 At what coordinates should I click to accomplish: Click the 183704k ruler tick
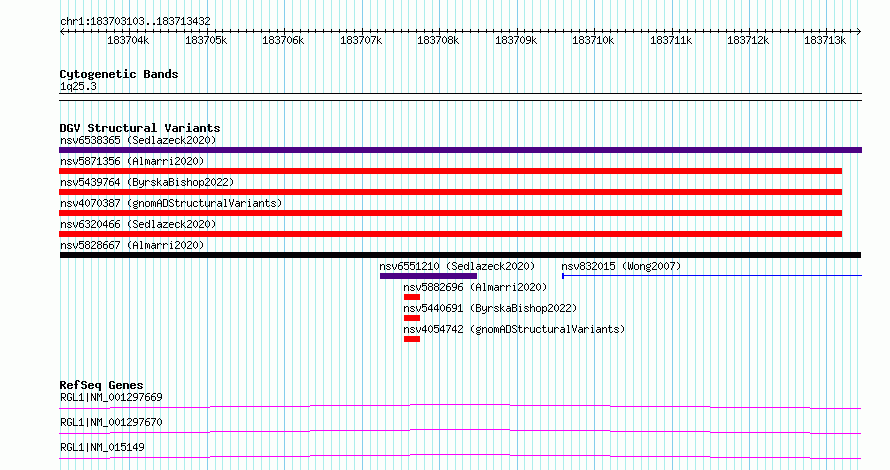(x=128, y=40)
